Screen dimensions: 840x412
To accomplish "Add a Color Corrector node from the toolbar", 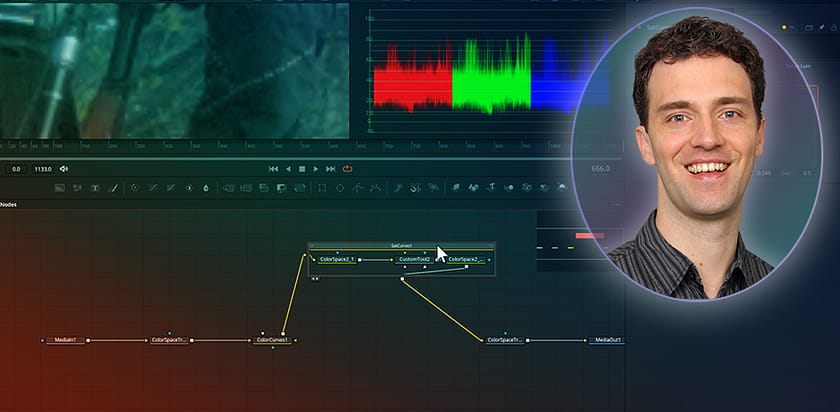I will click(134, 188).
